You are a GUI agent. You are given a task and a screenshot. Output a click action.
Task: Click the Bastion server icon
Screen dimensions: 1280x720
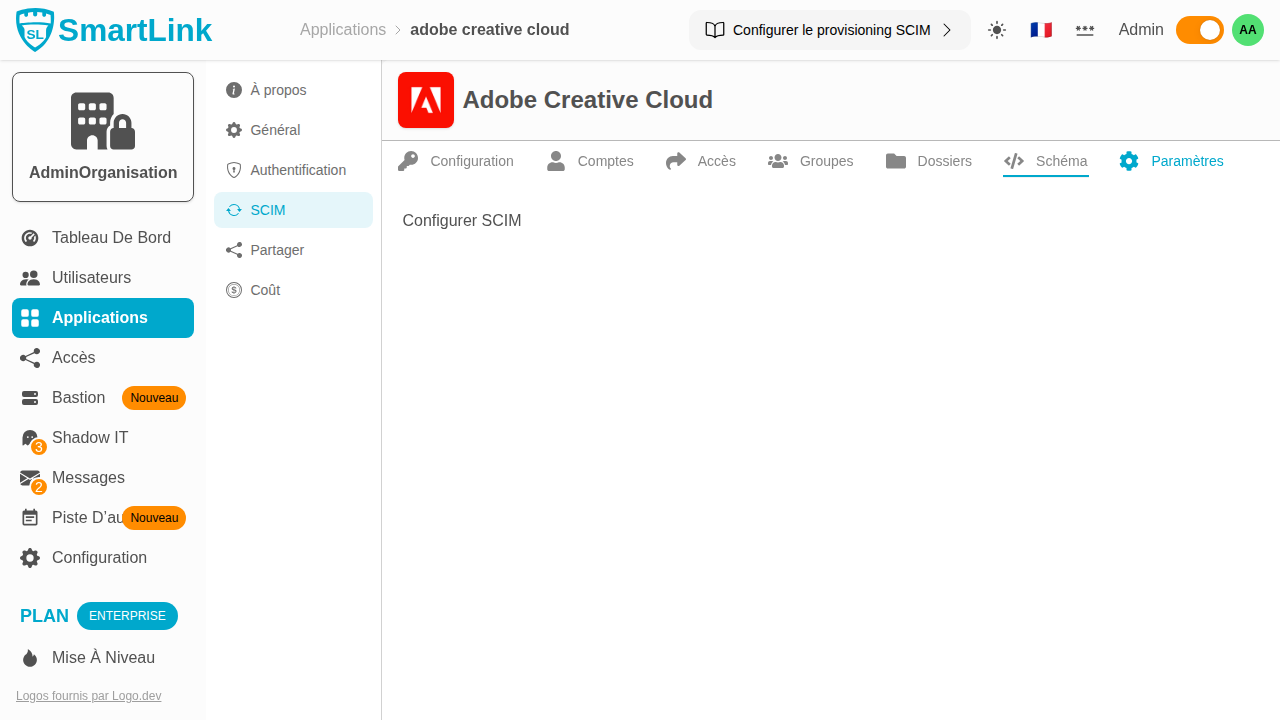tap(30, 398)
